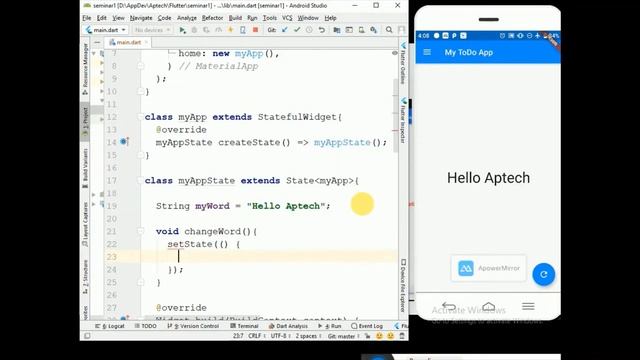Image resolution: width=640 pixels, height=360 pixels.
Task: Open the Event Log tool window
Action: [x=367, y=326]
